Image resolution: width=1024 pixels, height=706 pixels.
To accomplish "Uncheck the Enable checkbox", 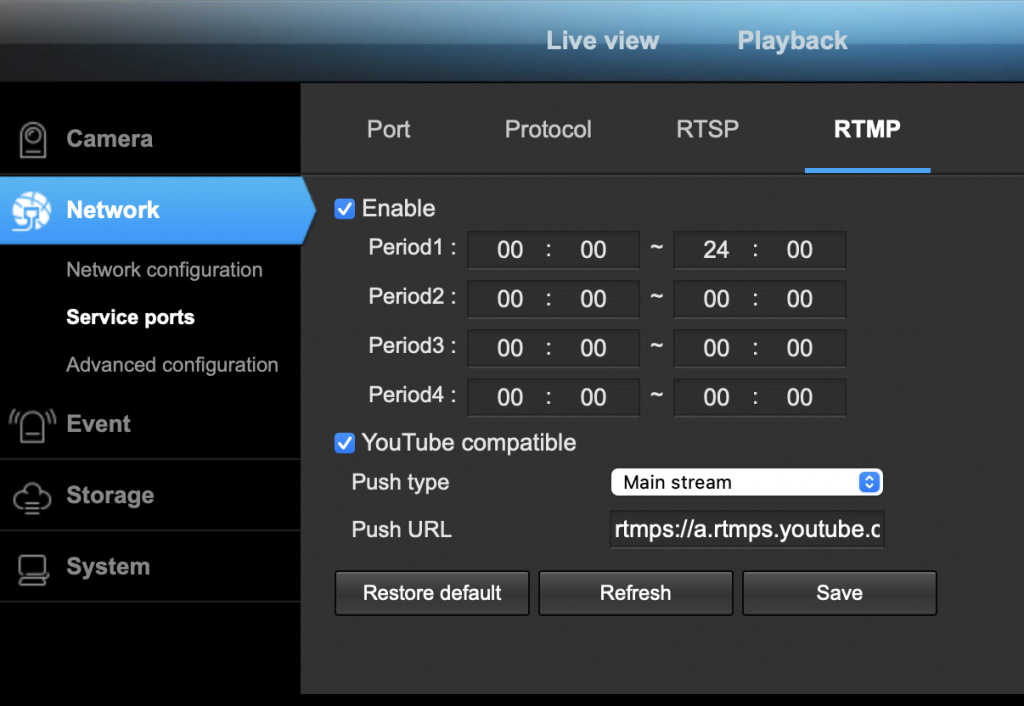I will point(345,209).
